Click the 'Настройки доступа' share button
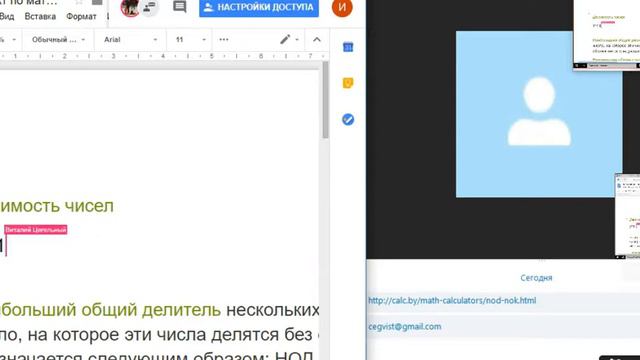This screenshot has width=640, height=360. pyautogui.click(x=259, y=7)
